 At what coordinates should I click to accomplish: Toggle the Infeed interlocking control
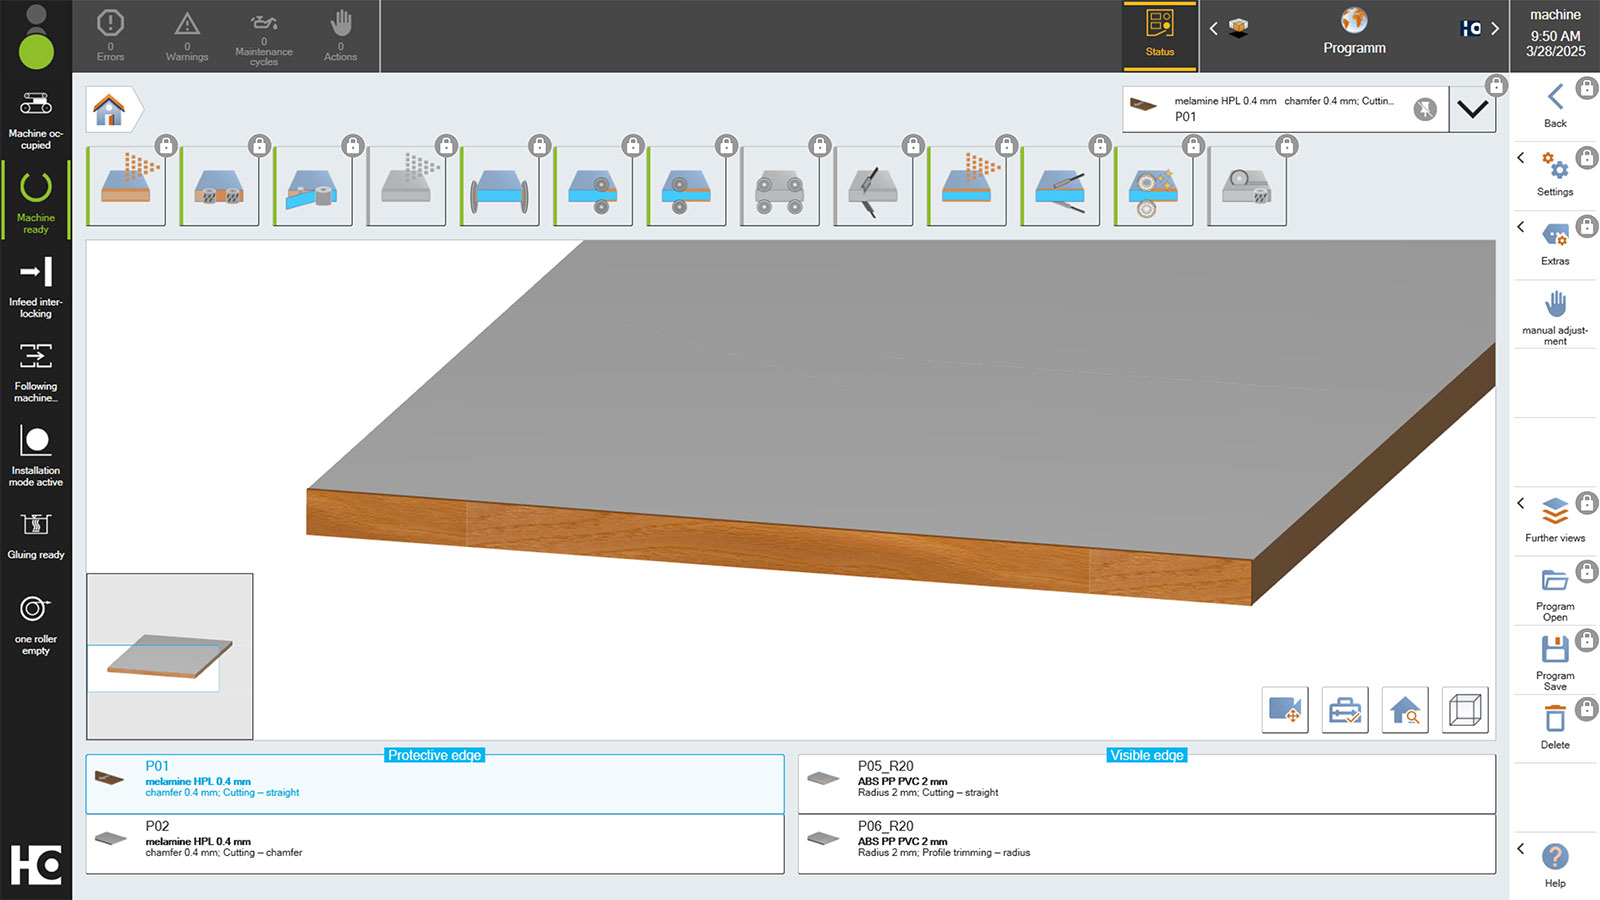[x=36, y=285]
